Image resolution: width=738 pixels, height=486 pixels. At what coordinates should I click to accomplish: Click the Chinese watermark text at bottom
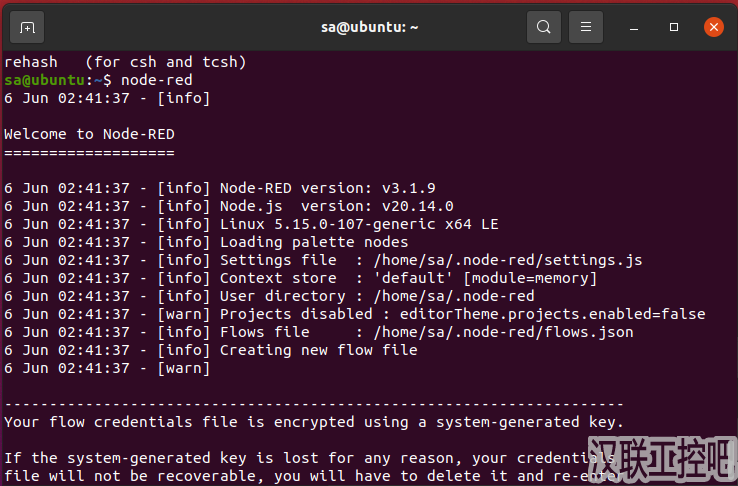pyautogui.click(x=661, y=460)
